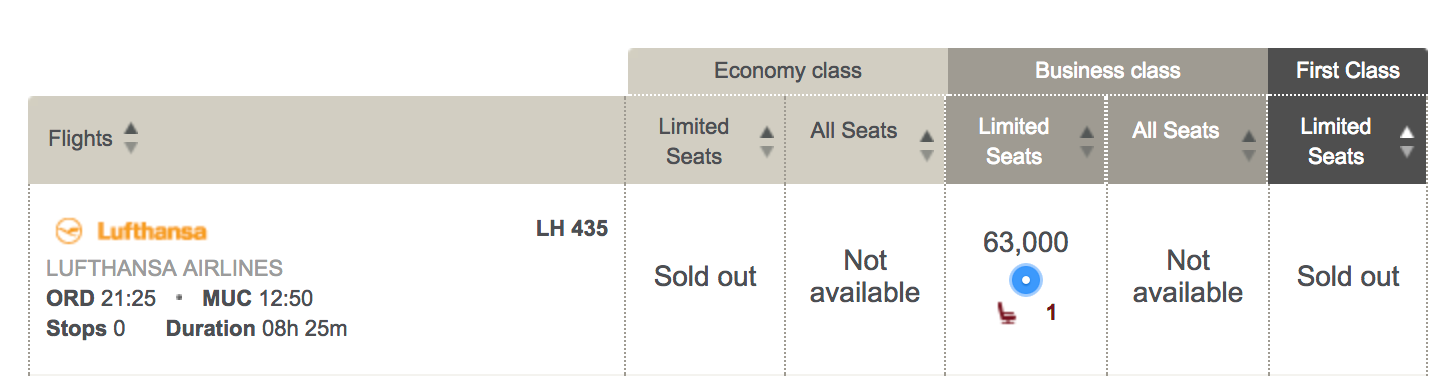Screen dimensions: 1432x376
Task: Select the Economy class header tab
Action: (x=788, y=71)
